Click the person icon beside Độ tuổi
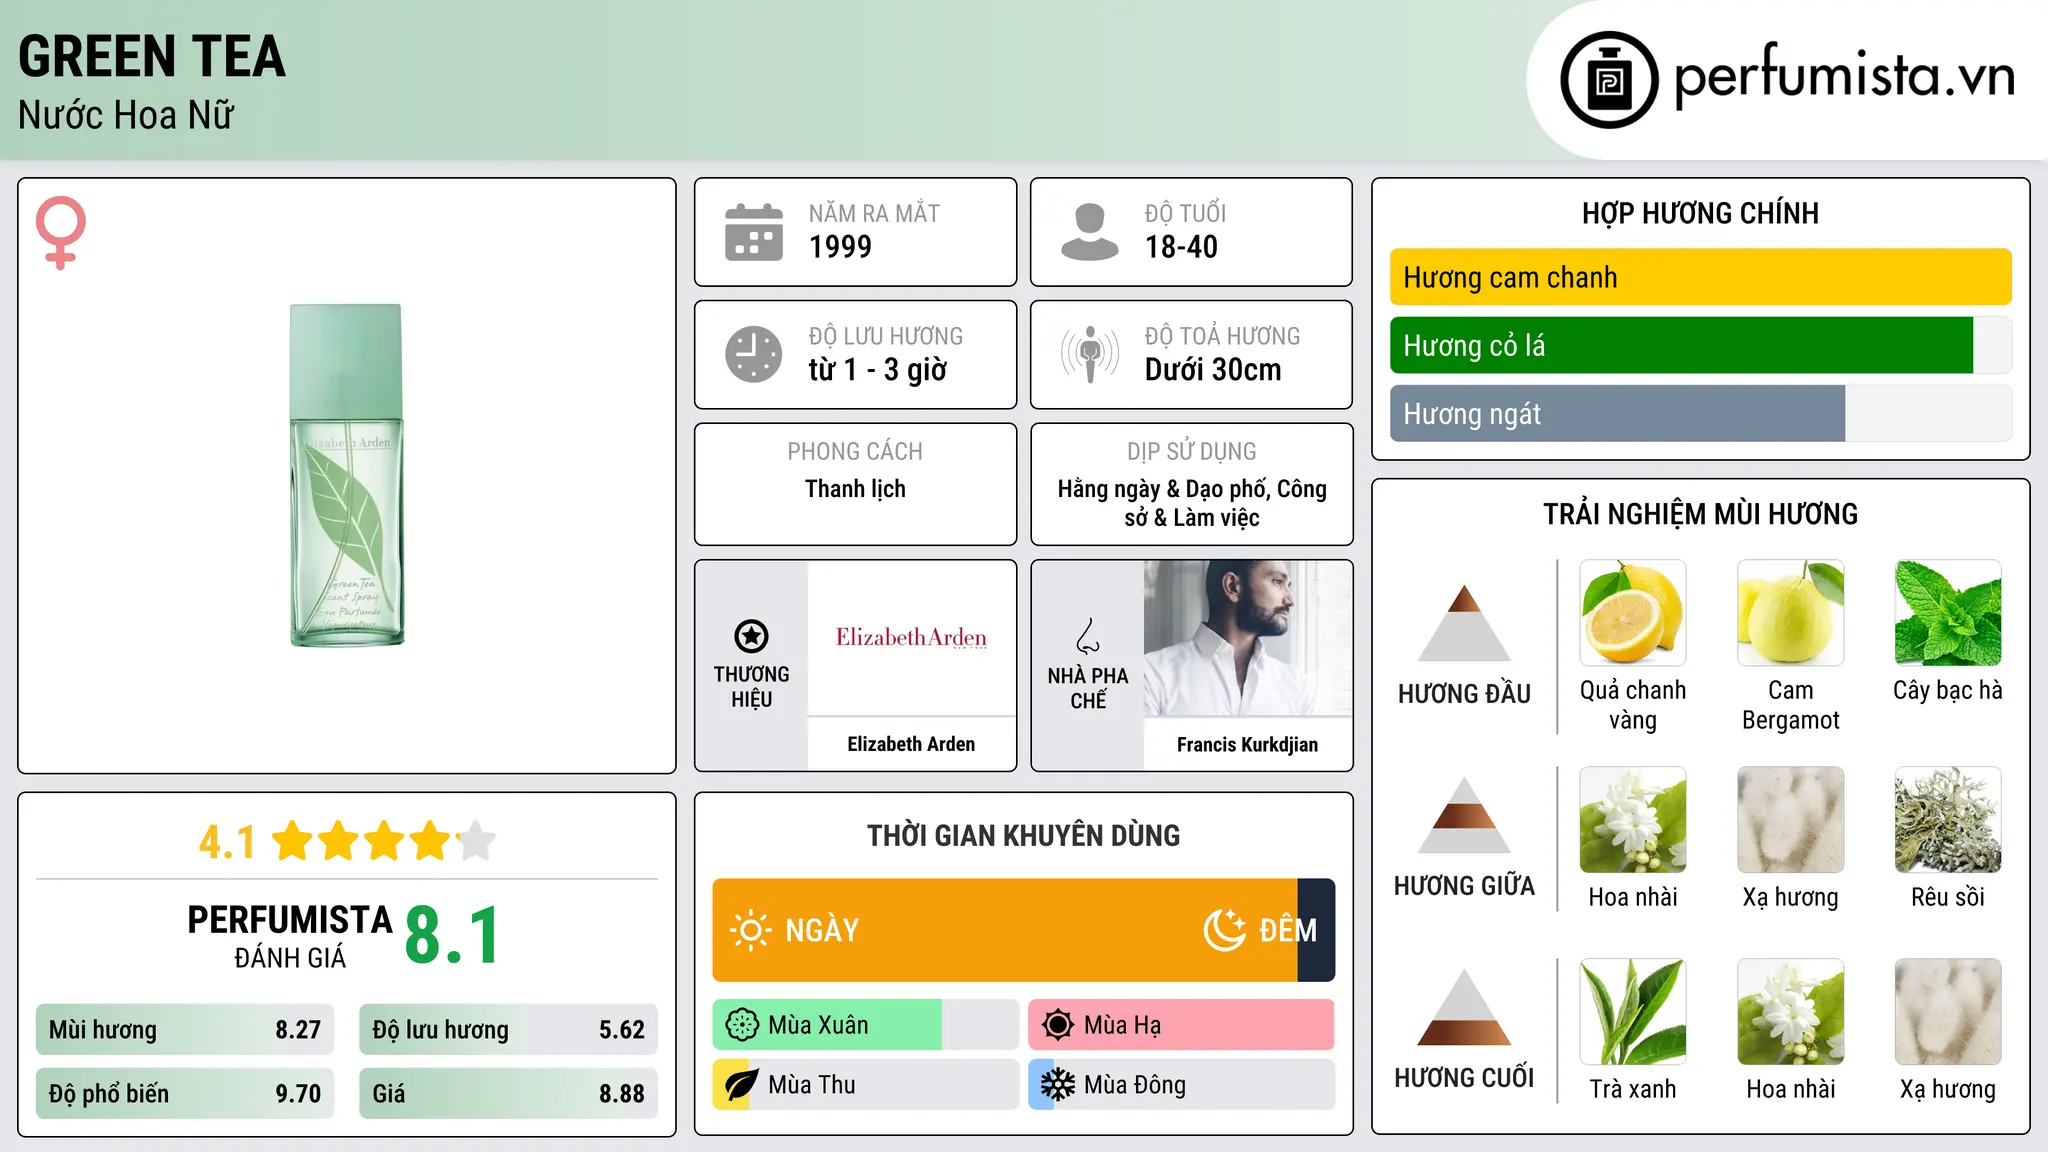Screen dimensions: 2048x1152 point(1090,232)
